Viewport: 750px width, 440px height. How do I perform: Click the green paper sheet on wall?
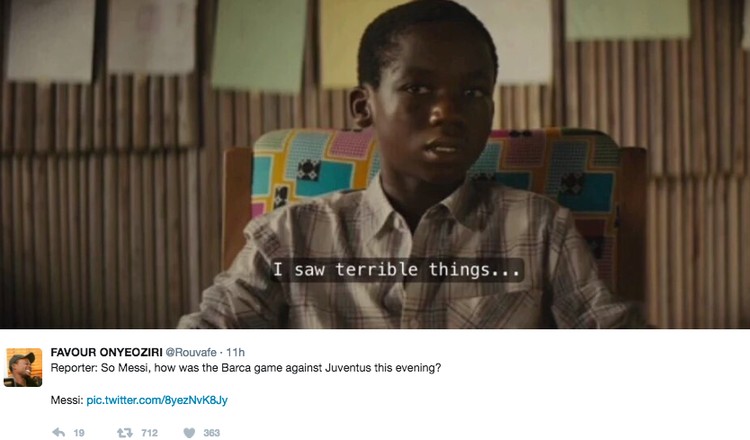point(259,44)
